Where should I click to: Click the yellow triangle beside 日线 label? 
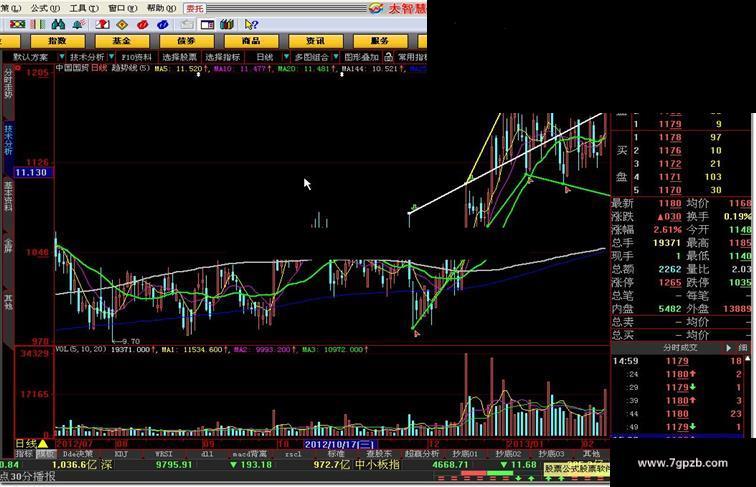coord(42,443)
